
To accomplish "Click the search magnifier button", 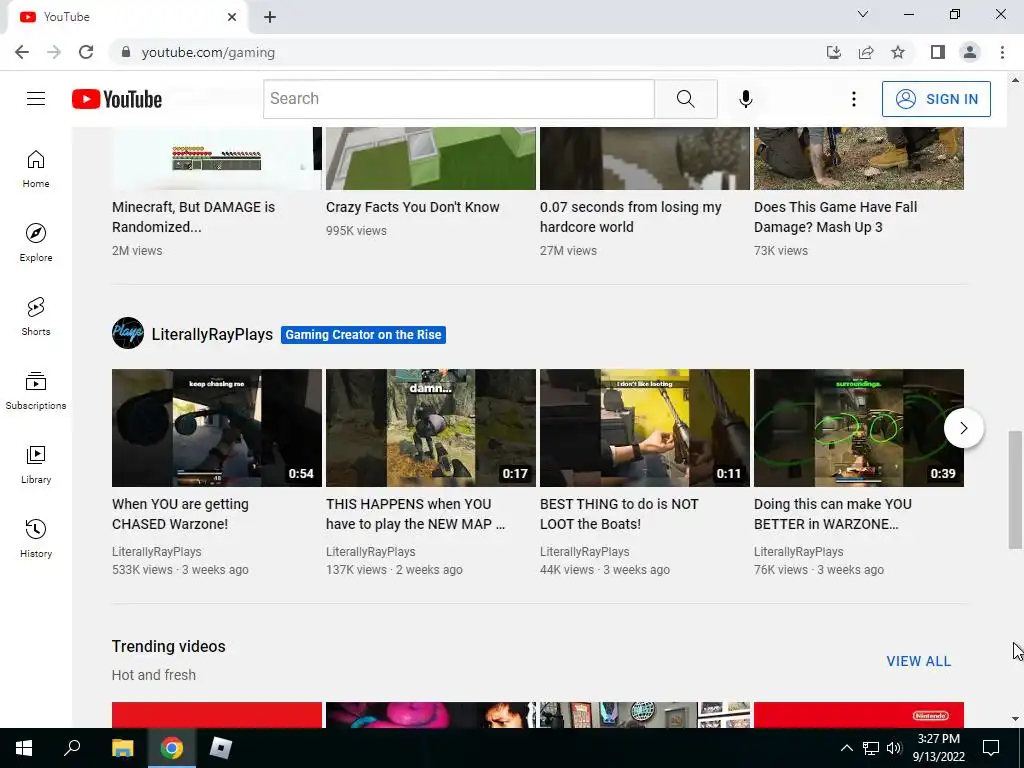I will pyautogui.click(x=686, y=99).
